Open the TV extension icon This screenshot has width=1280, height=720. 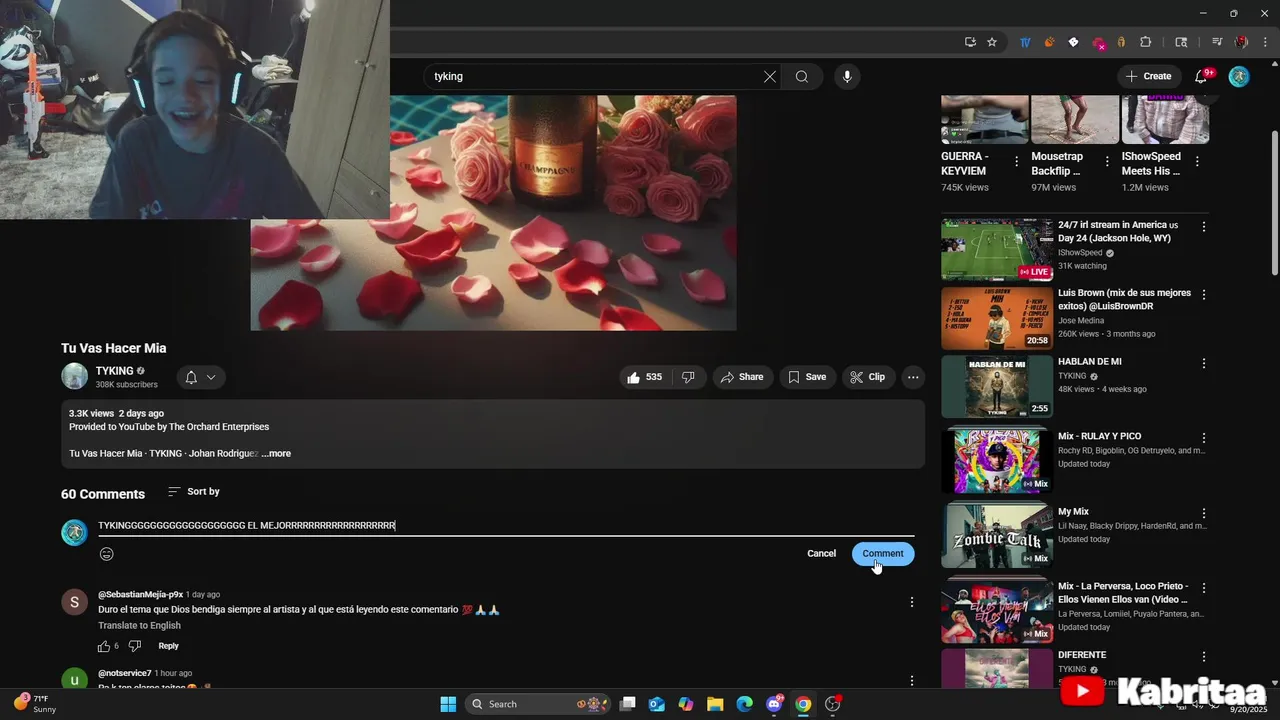pyautogui.click(x=1025, y=42)
